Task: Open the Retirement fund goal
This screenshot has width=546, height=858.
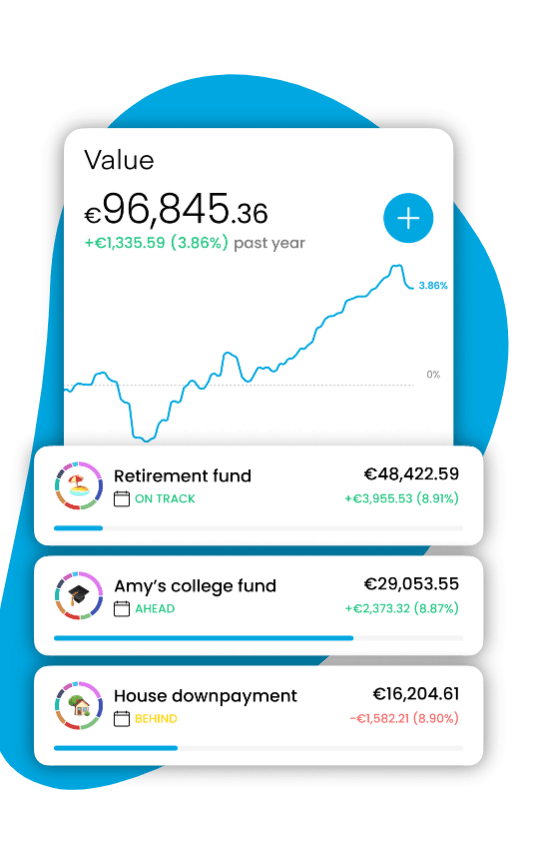Action: click(x=258, y=496)
